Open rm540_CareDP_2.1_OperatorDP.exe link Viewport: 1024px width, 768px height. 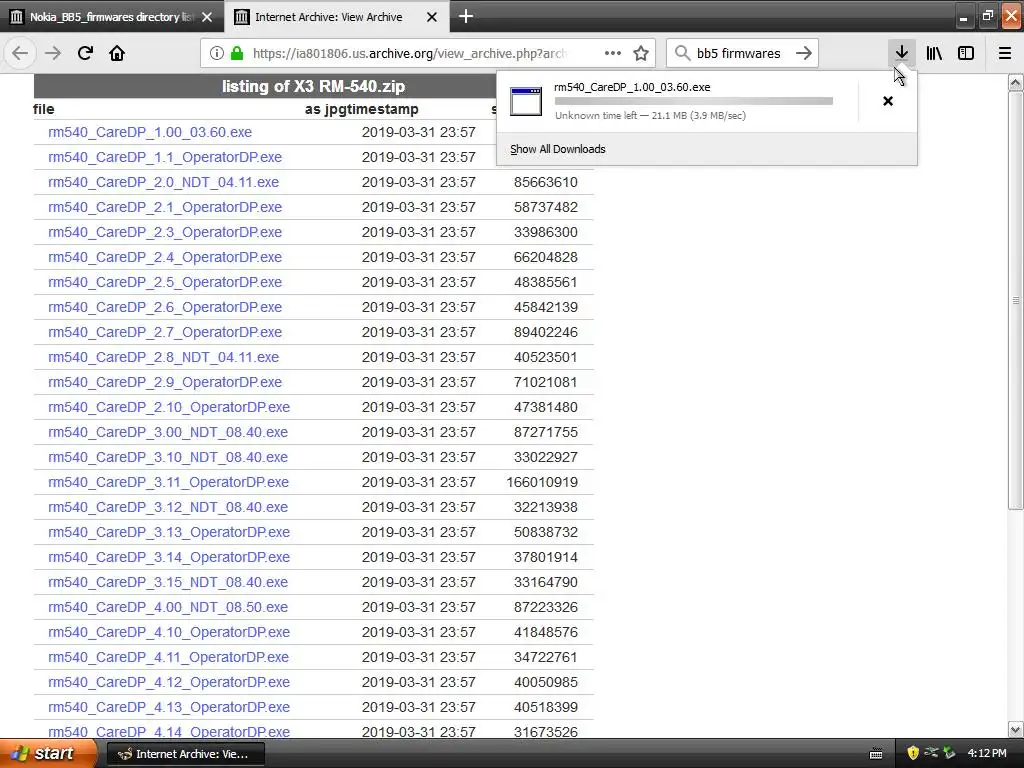pyautogui.click(x=165, y=207)
